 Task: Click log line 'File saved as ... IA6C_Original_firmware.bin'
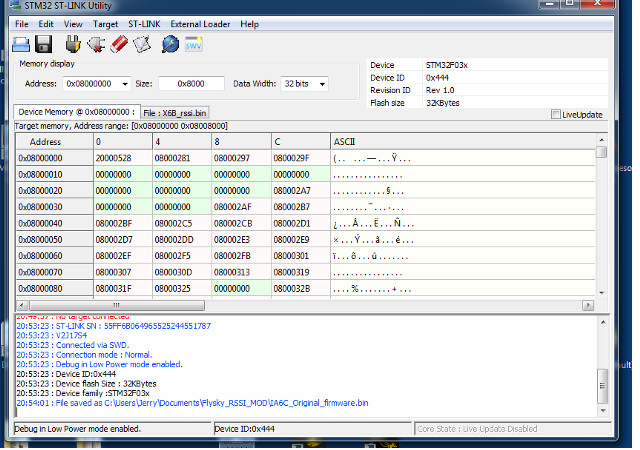coord(192,403)
